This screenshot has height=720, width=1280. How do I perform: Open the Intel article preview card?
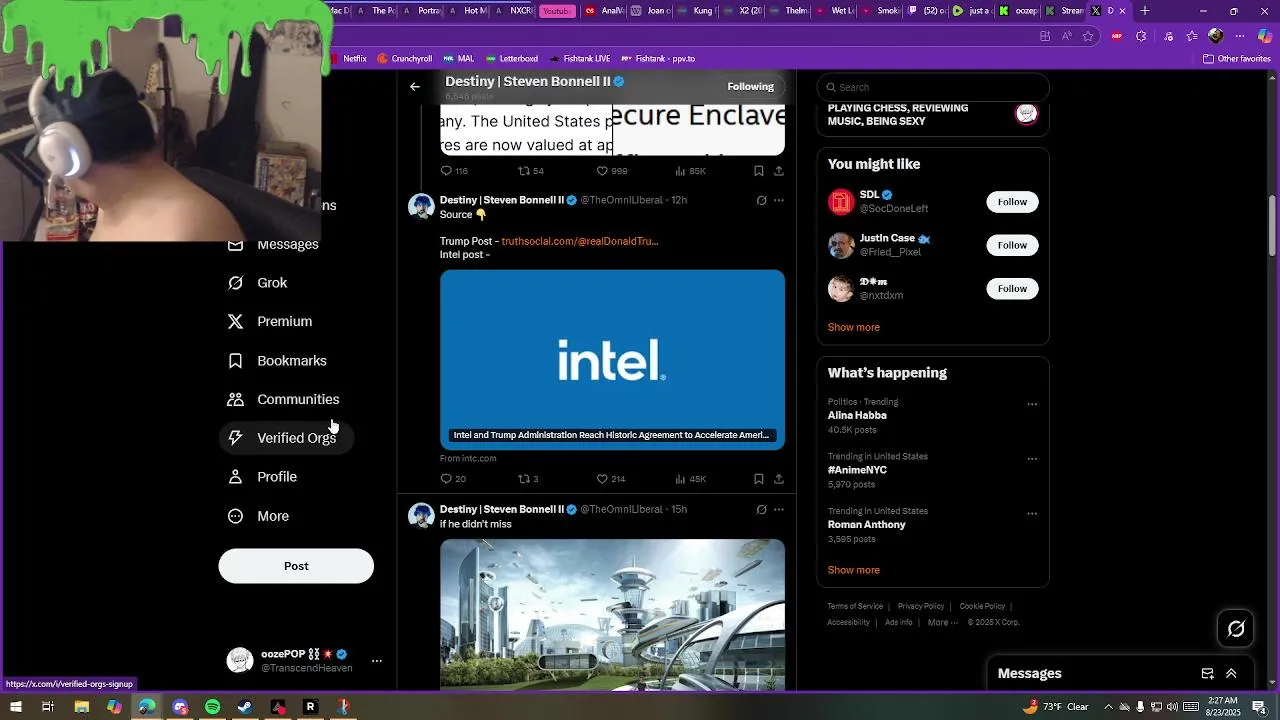click(x=612, y=360)
